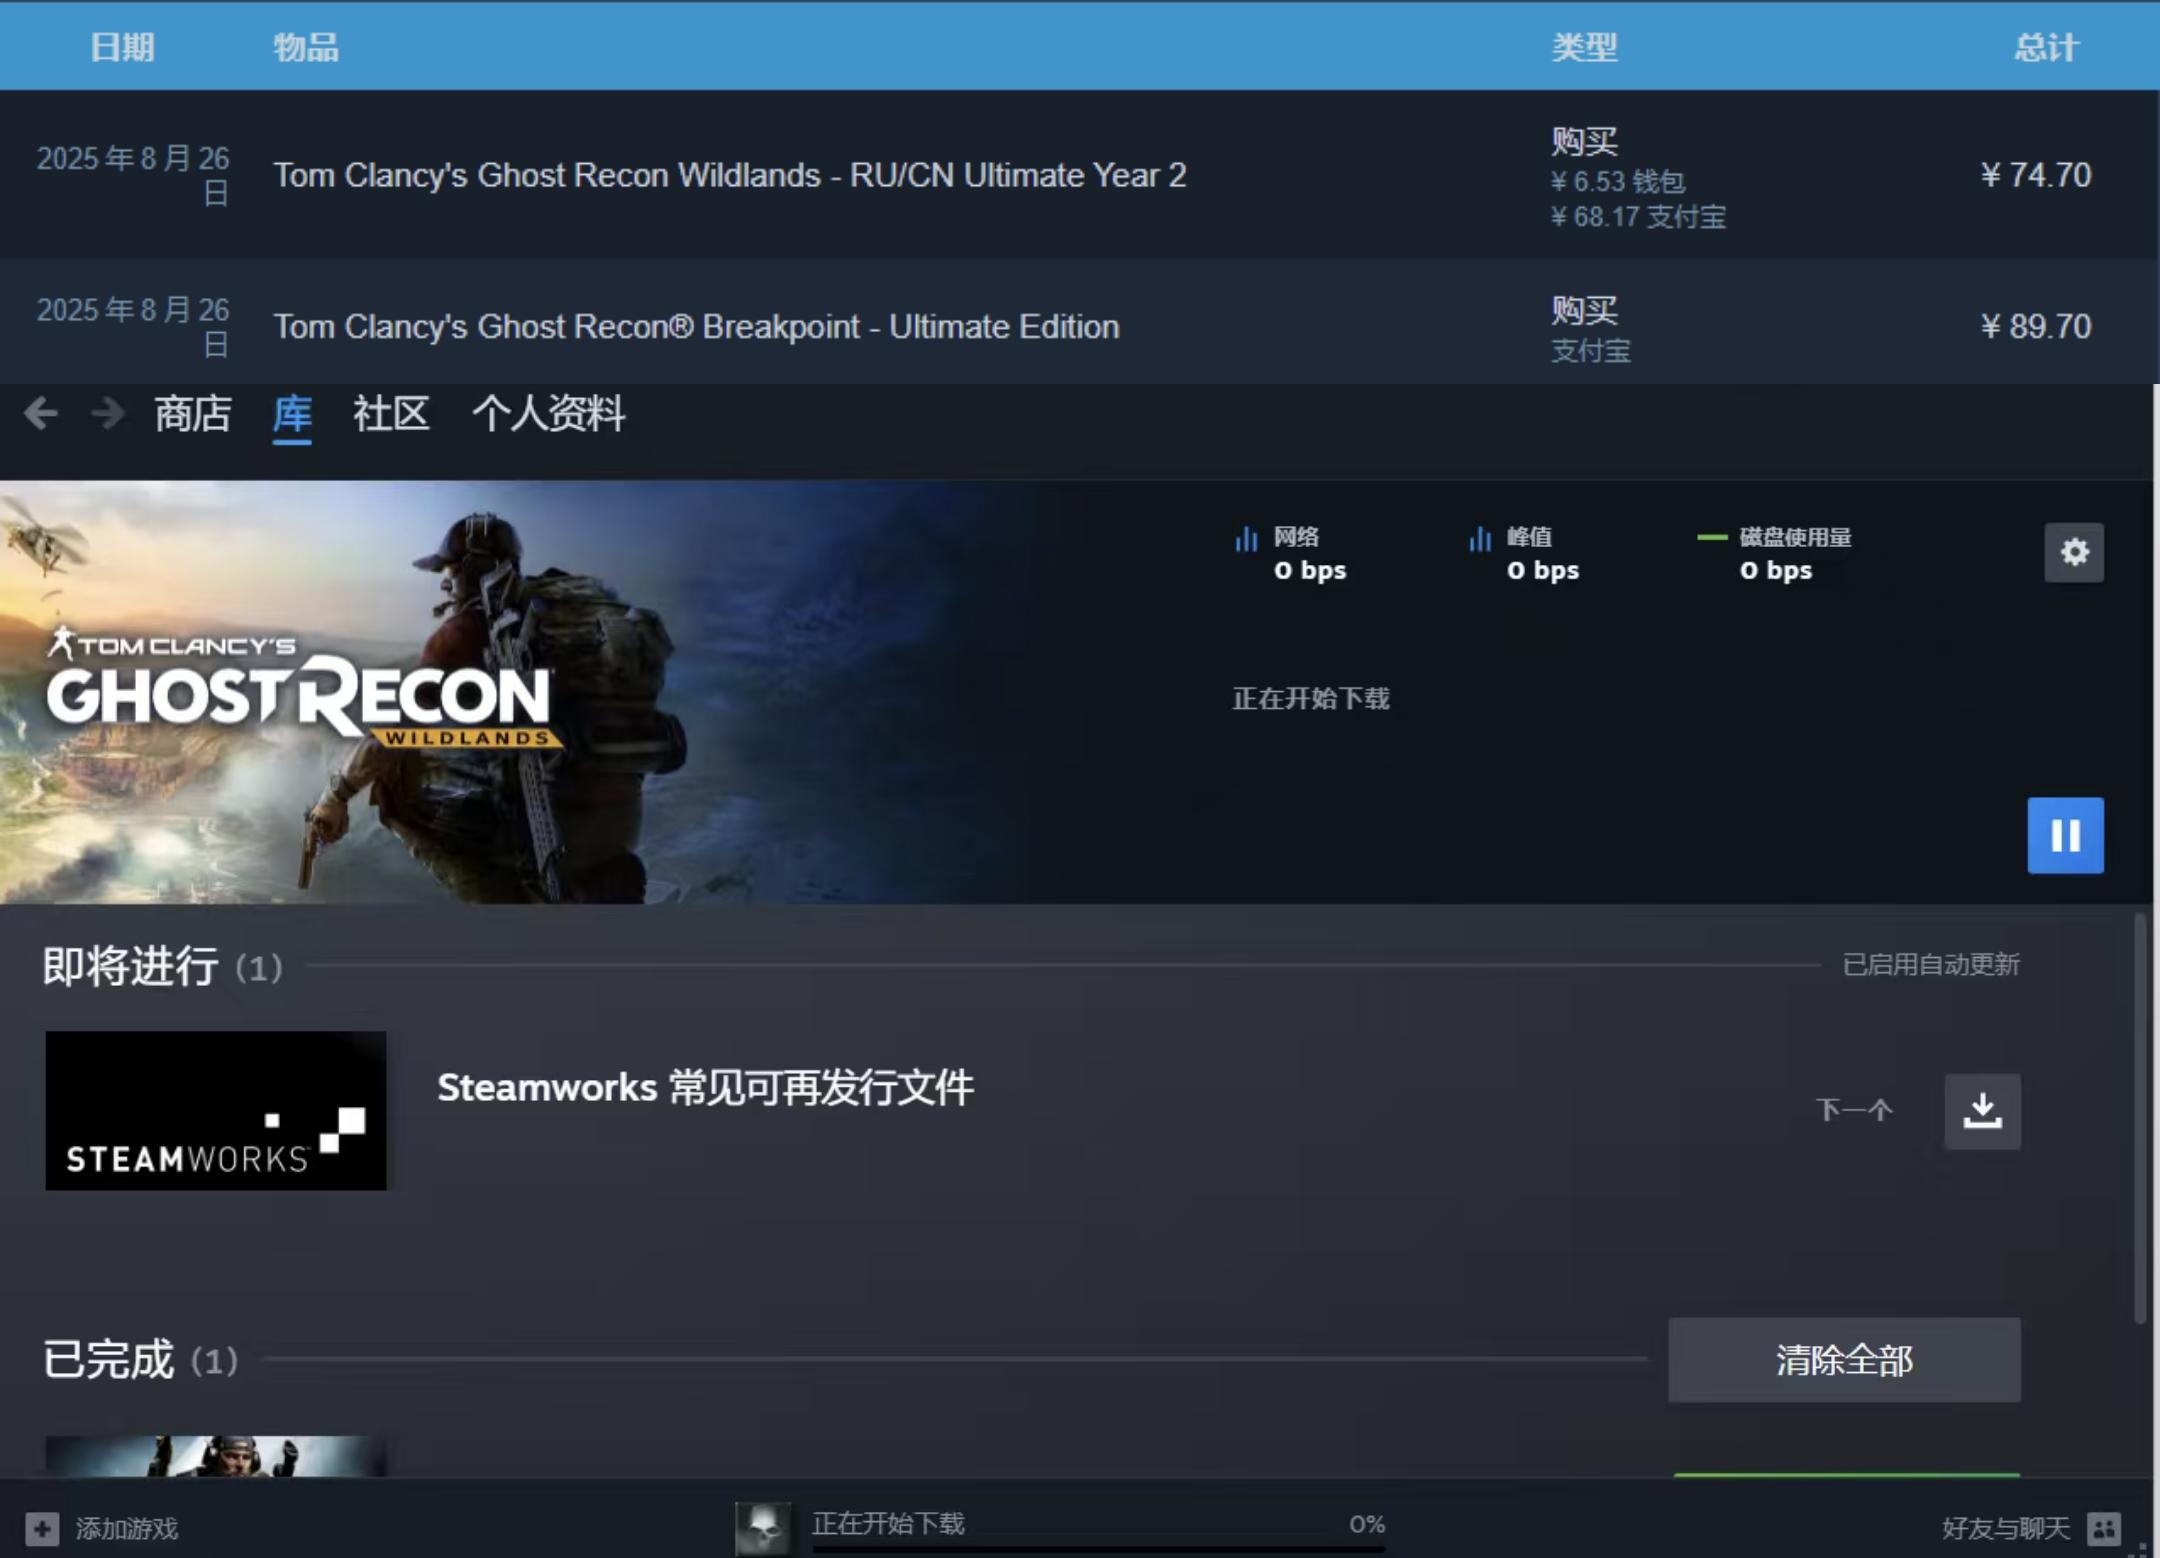Click the ¥ 89.70 total amount
The width and height of the screenshot is (2160, 1558).
[2036, 327]
